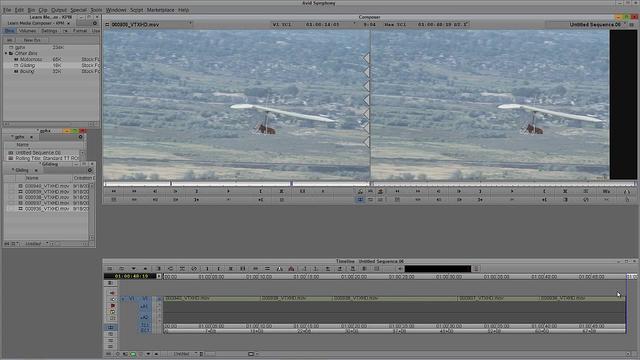Image resolution: width=640 pixels, height=360 pixels.
Task: Click the yellow Splice-In edit icon
Action: pos(112,312)
